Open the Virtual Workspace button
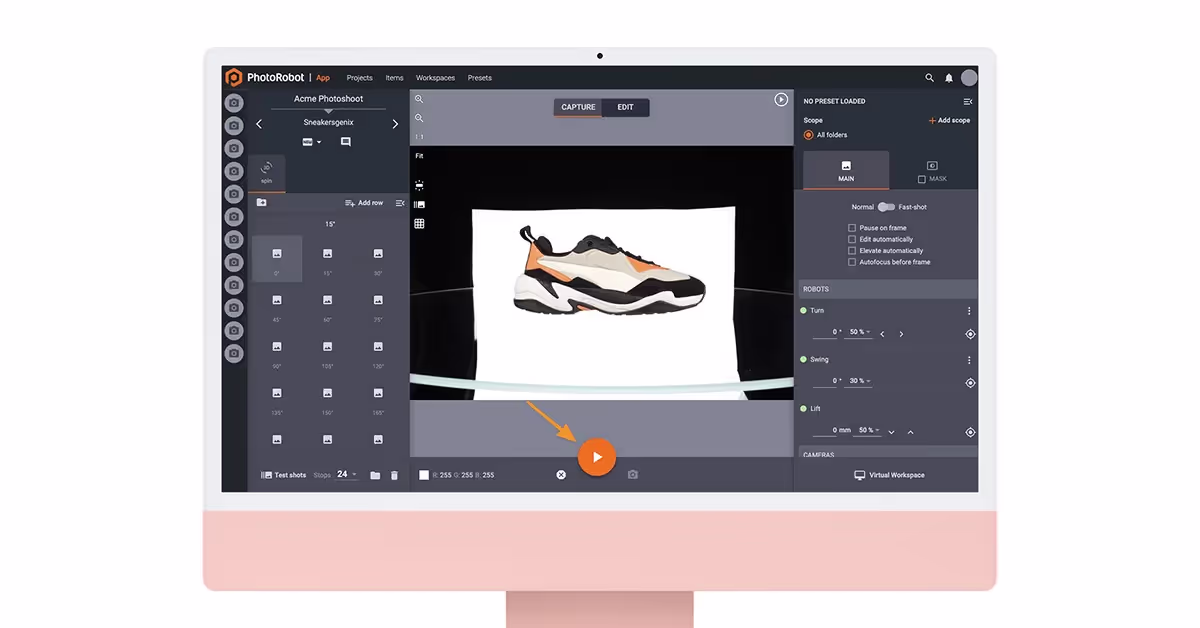1200x628 pixels. [889, 475]
